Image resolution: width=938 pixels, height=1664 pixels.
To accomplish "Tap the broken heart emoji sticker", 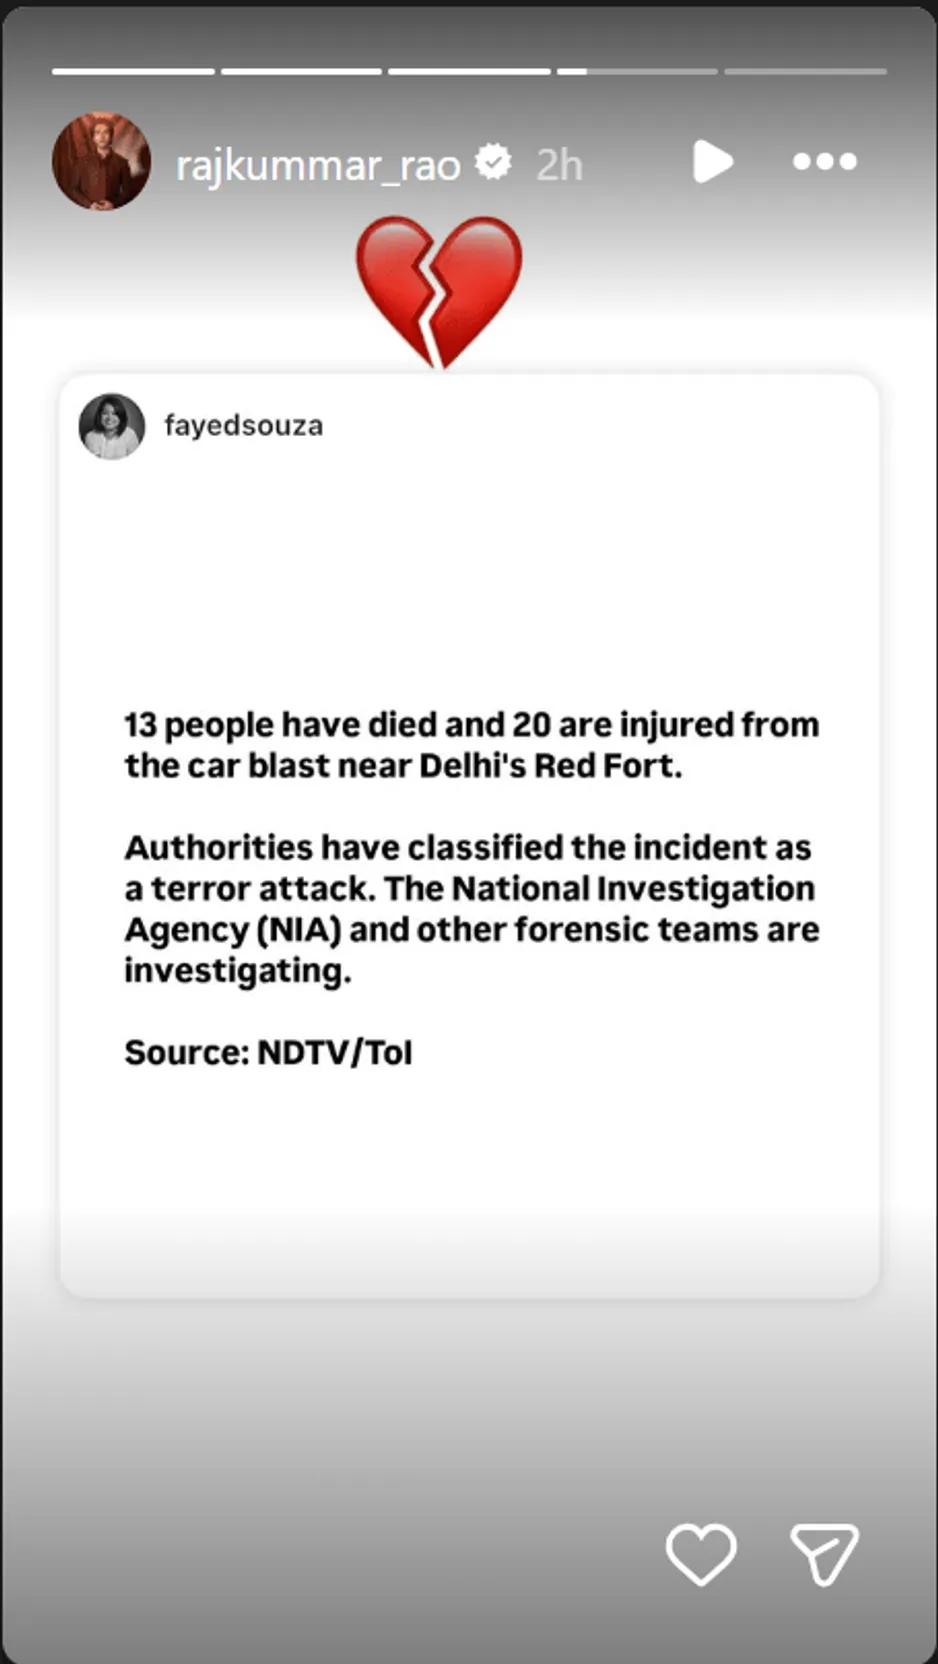I will [439, 291].
